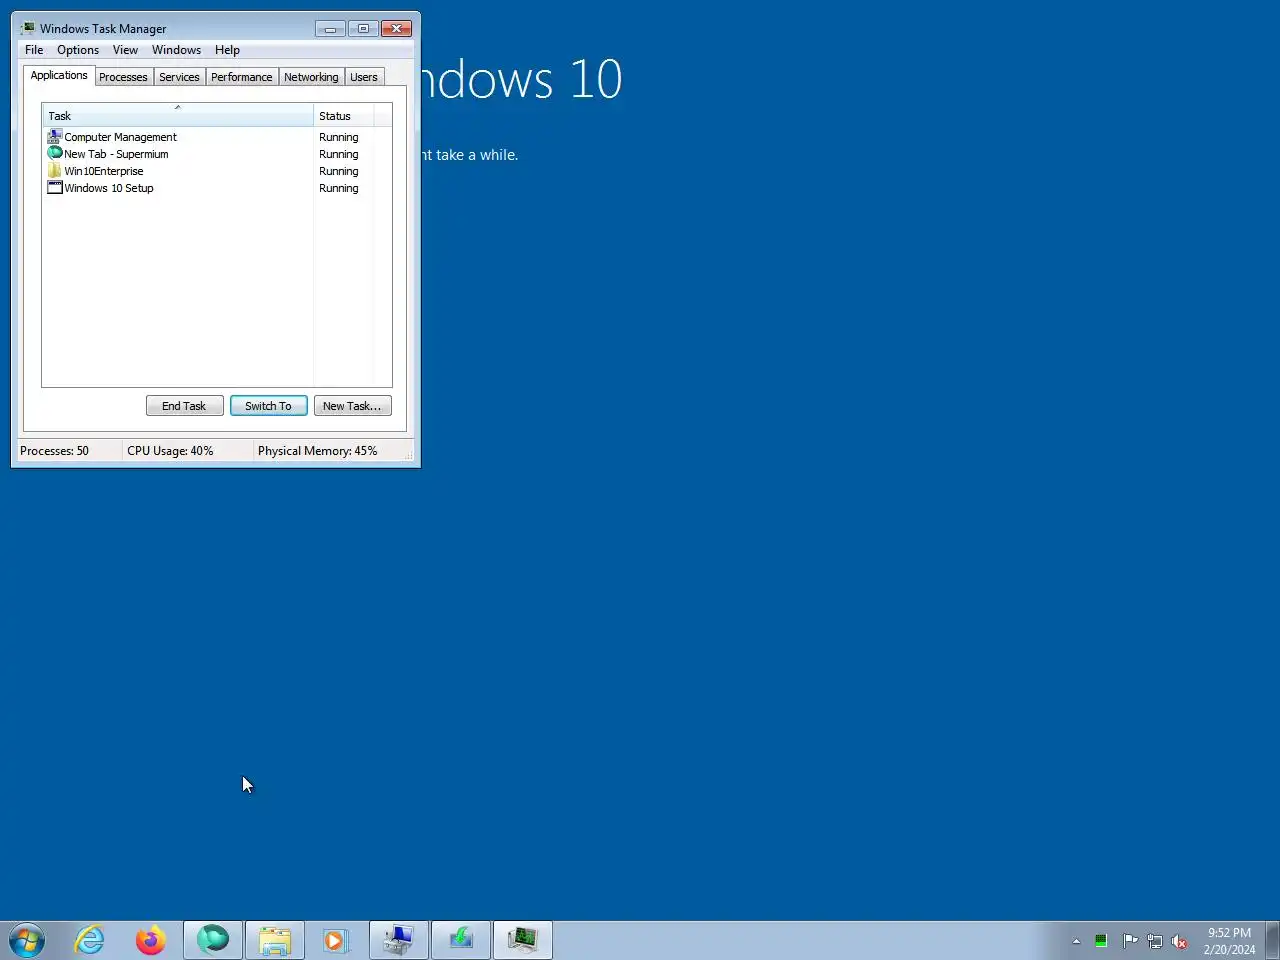Viewport: 1280px width, 960px height.
Task: Click "Physical Memory: 45%" status entry
Action: click(317, 451)
